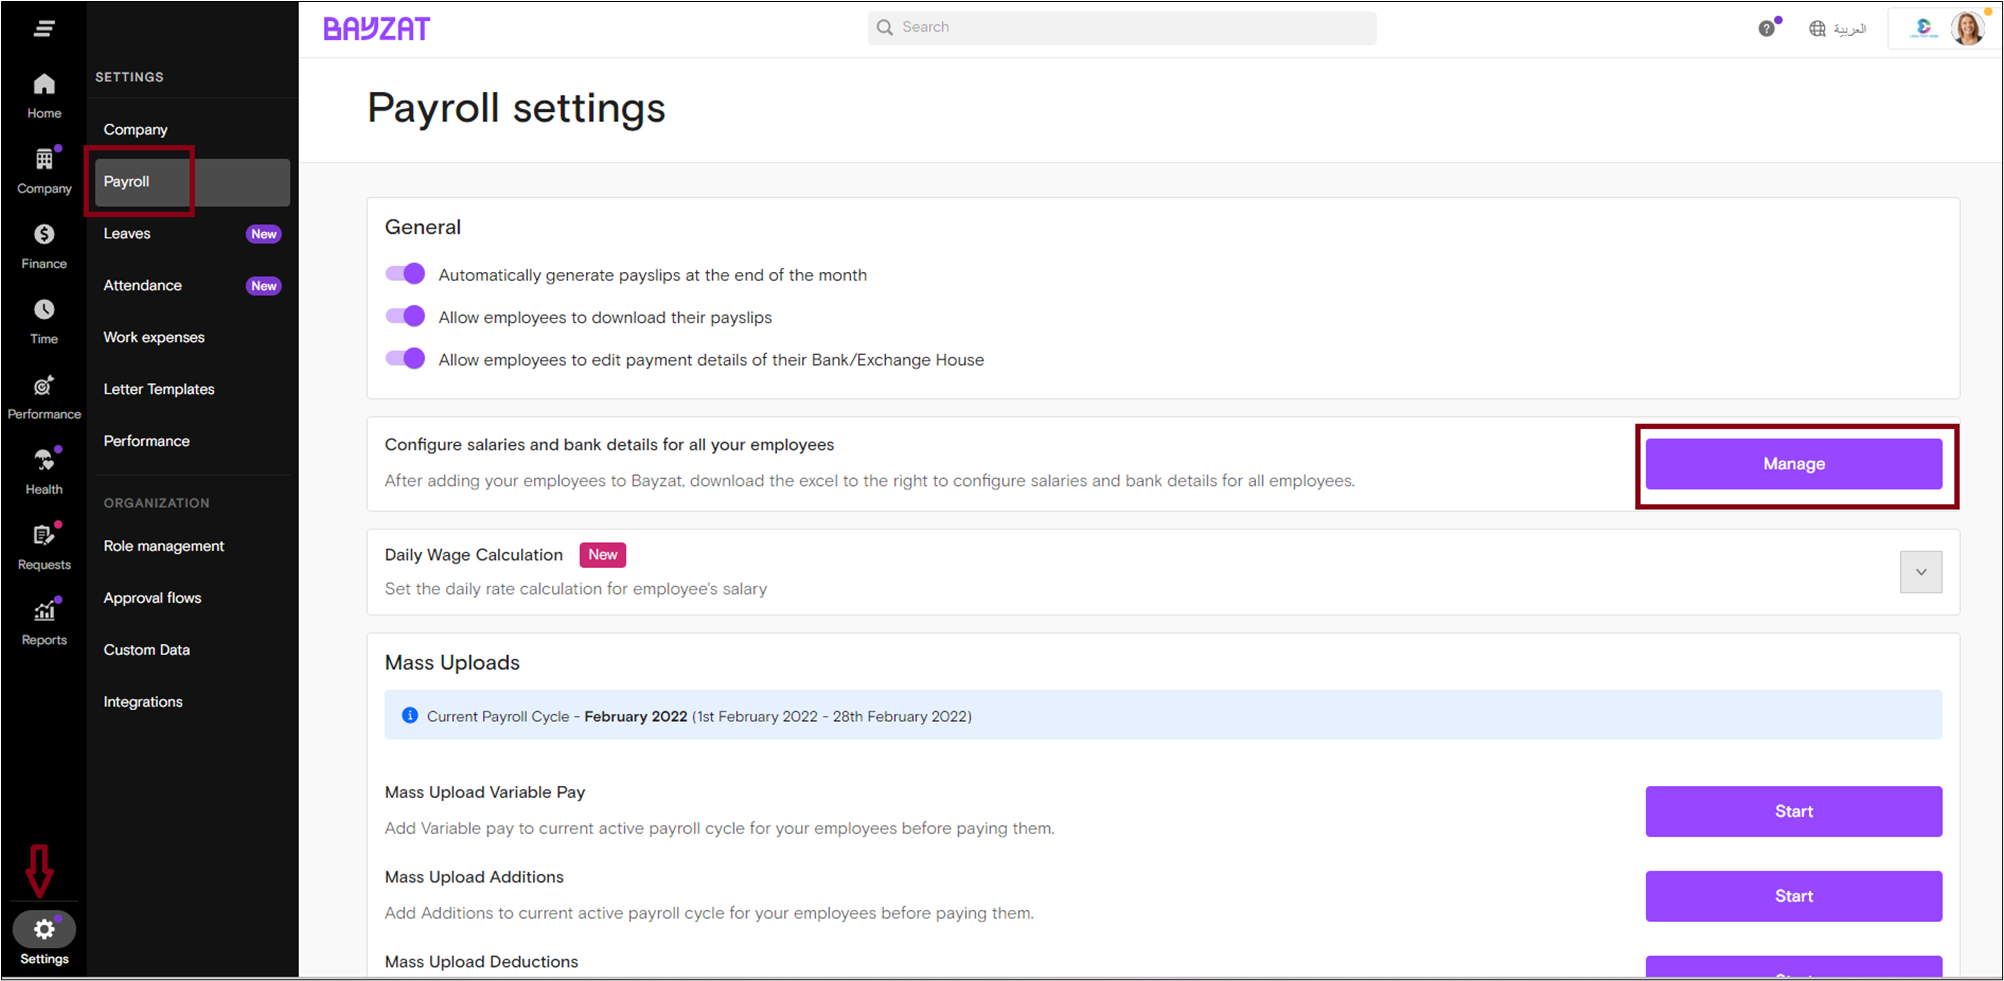Open the Finance section
Screen dimensions: 2004x981
click(43, 245)
